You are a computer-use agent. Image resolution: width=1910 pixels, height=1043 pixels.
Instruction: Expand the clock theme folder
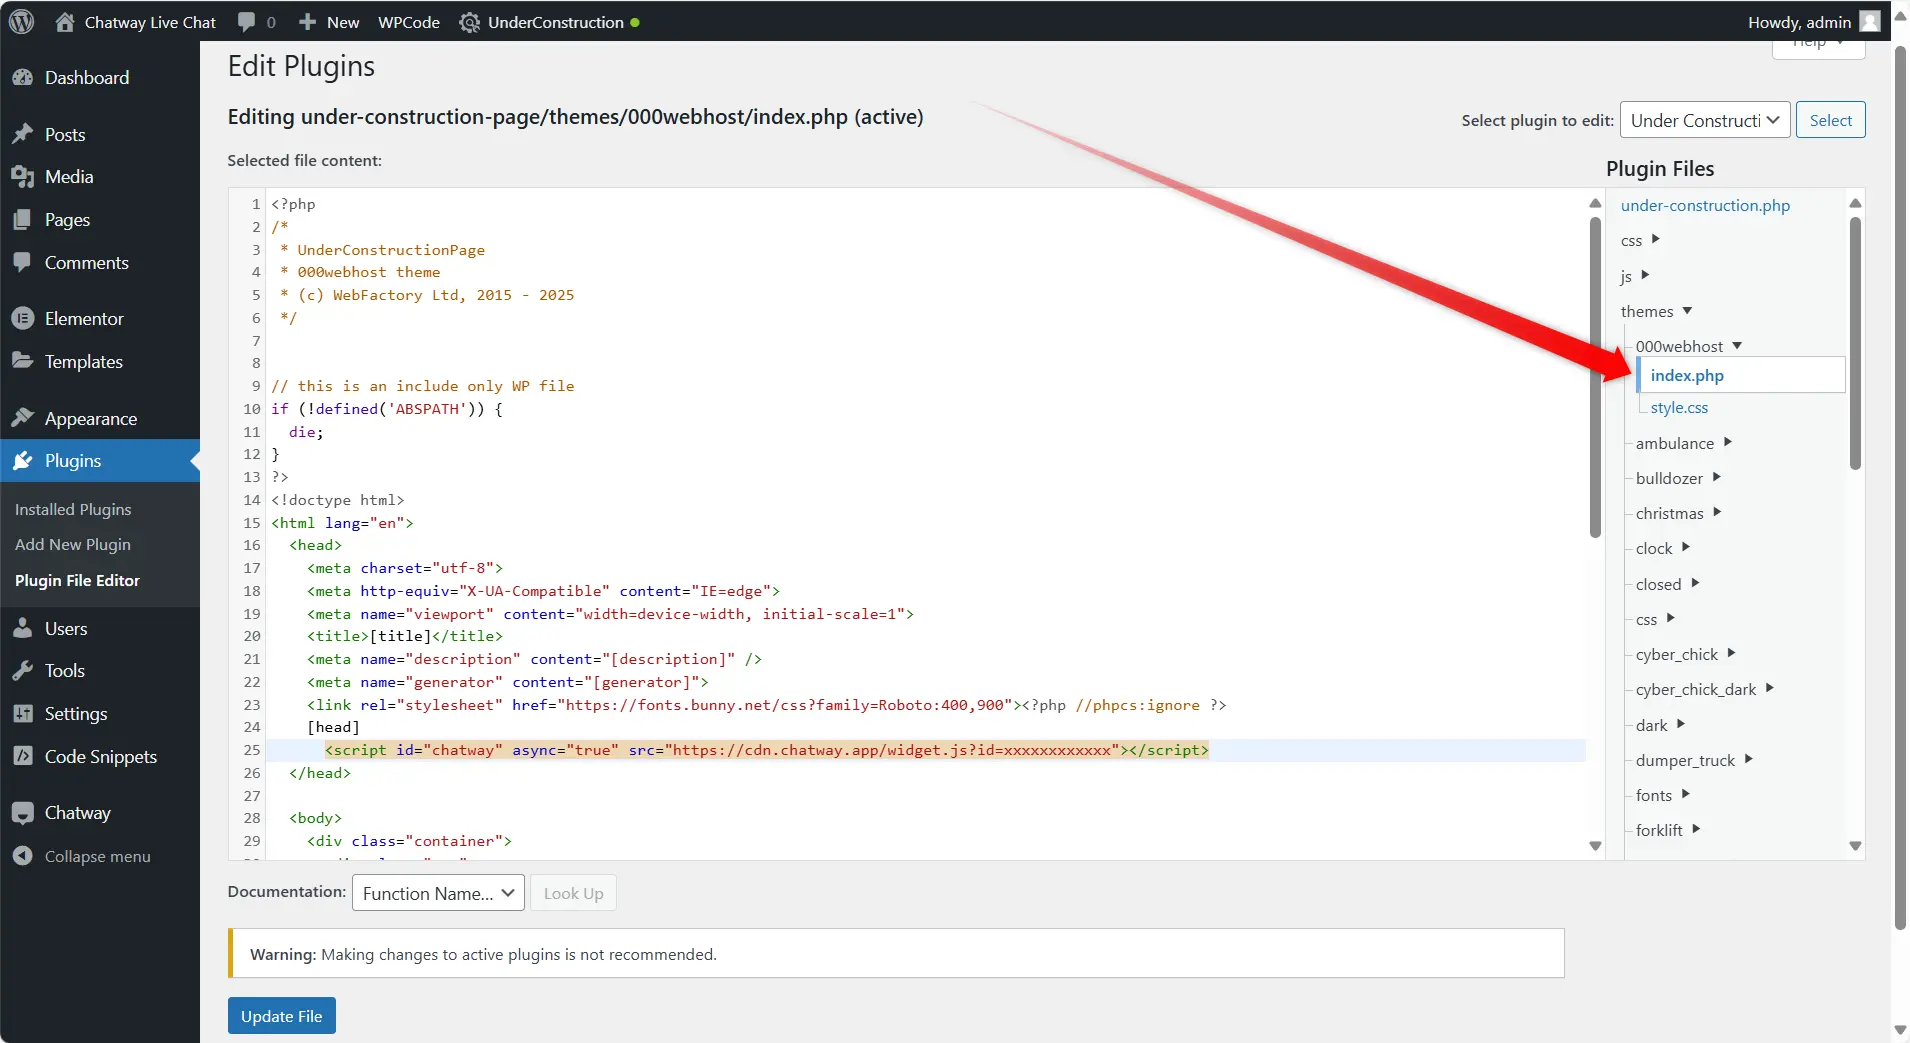tap(1686, 547)
